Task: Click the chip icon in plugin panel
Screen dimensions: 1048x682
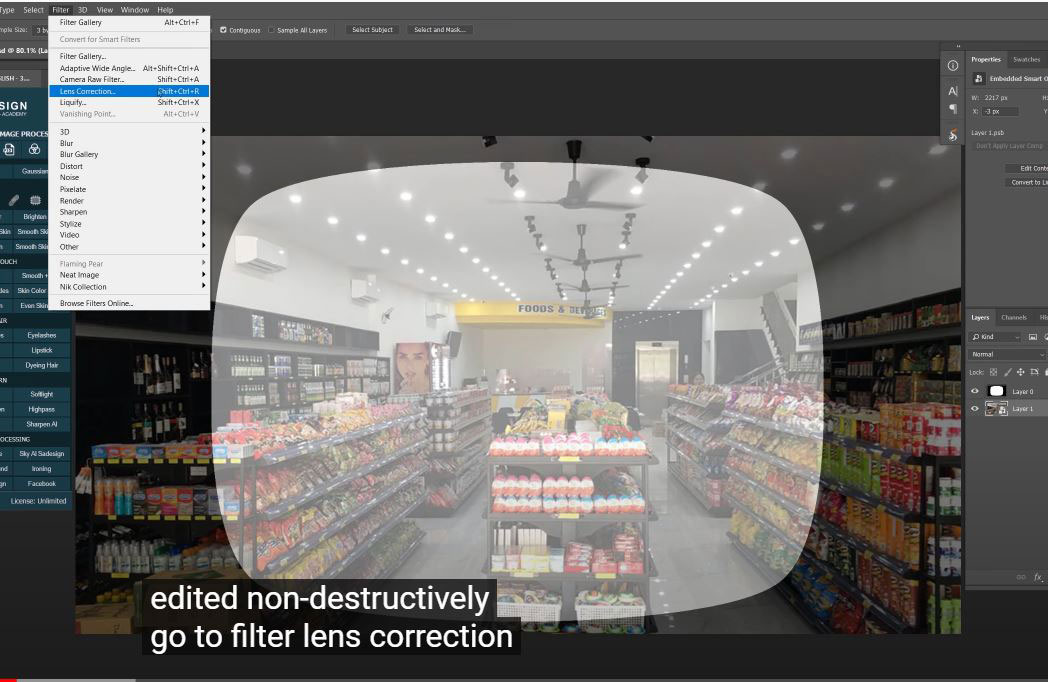Action: [35, 200]
